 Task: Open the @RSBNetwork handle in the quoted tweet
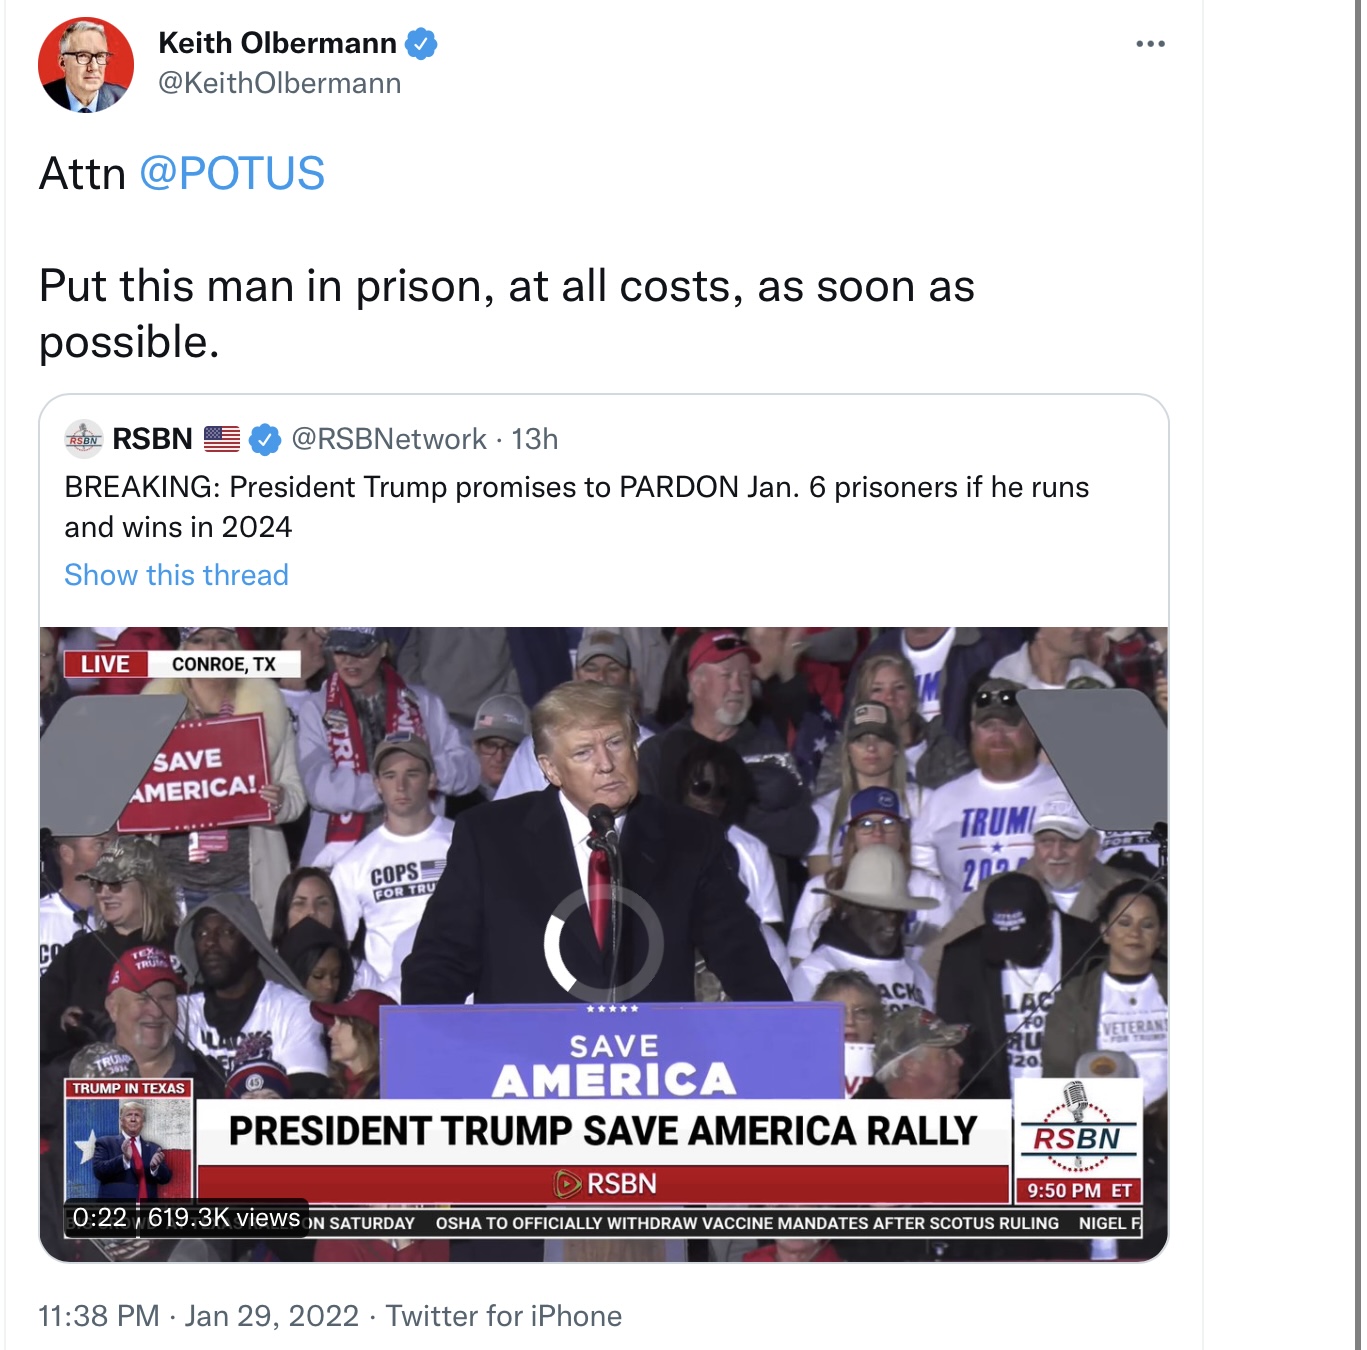click(x=389, y=439)
